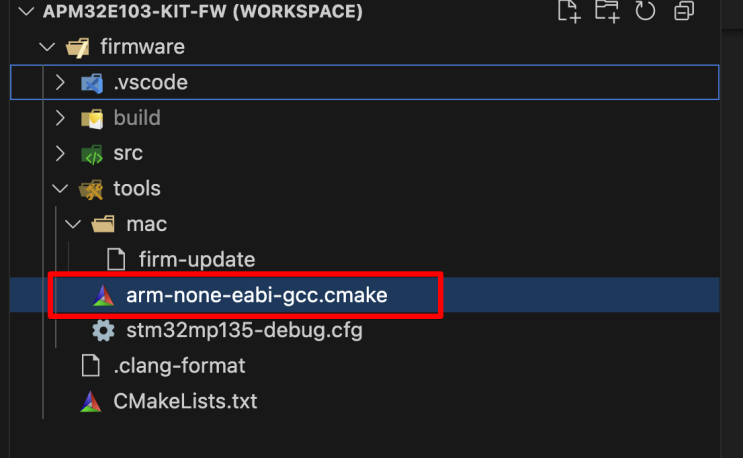Collapse the tools folder chevron
Viewport: 743px width, 458px height.
tap(61, 189)
